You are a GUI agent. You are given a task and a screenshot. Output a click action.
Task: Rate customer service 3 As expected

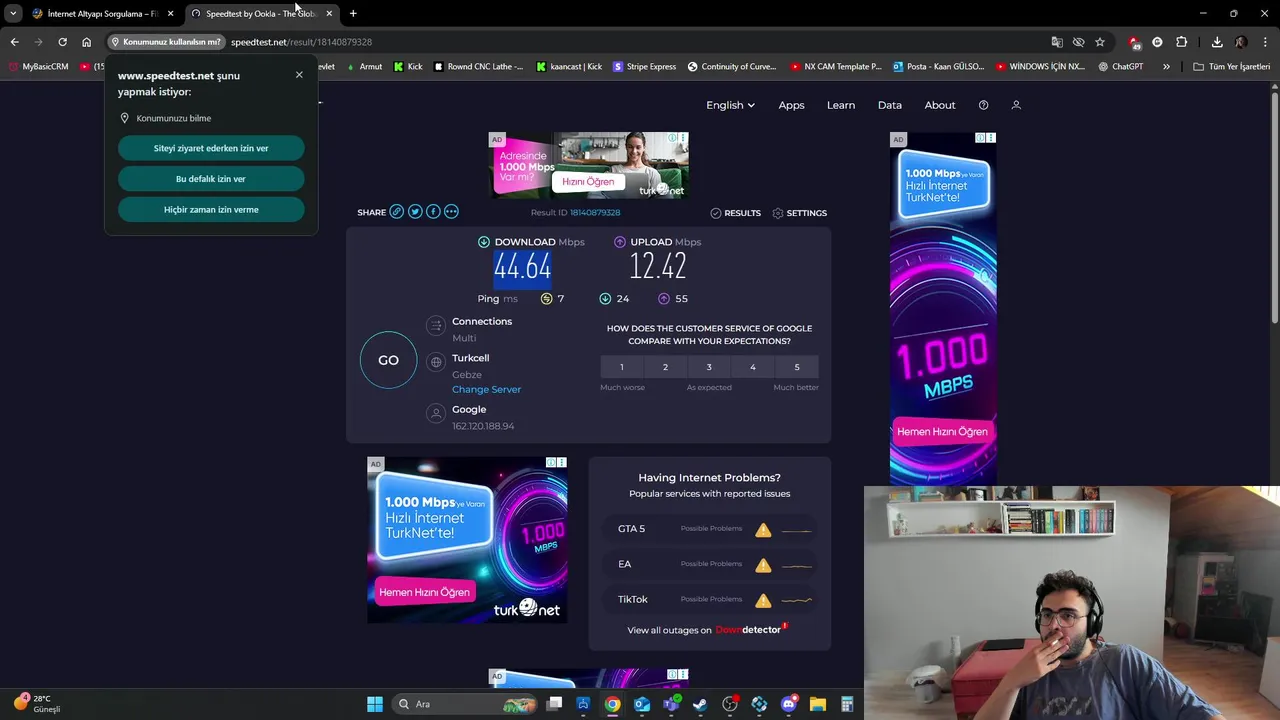point(709,367)
